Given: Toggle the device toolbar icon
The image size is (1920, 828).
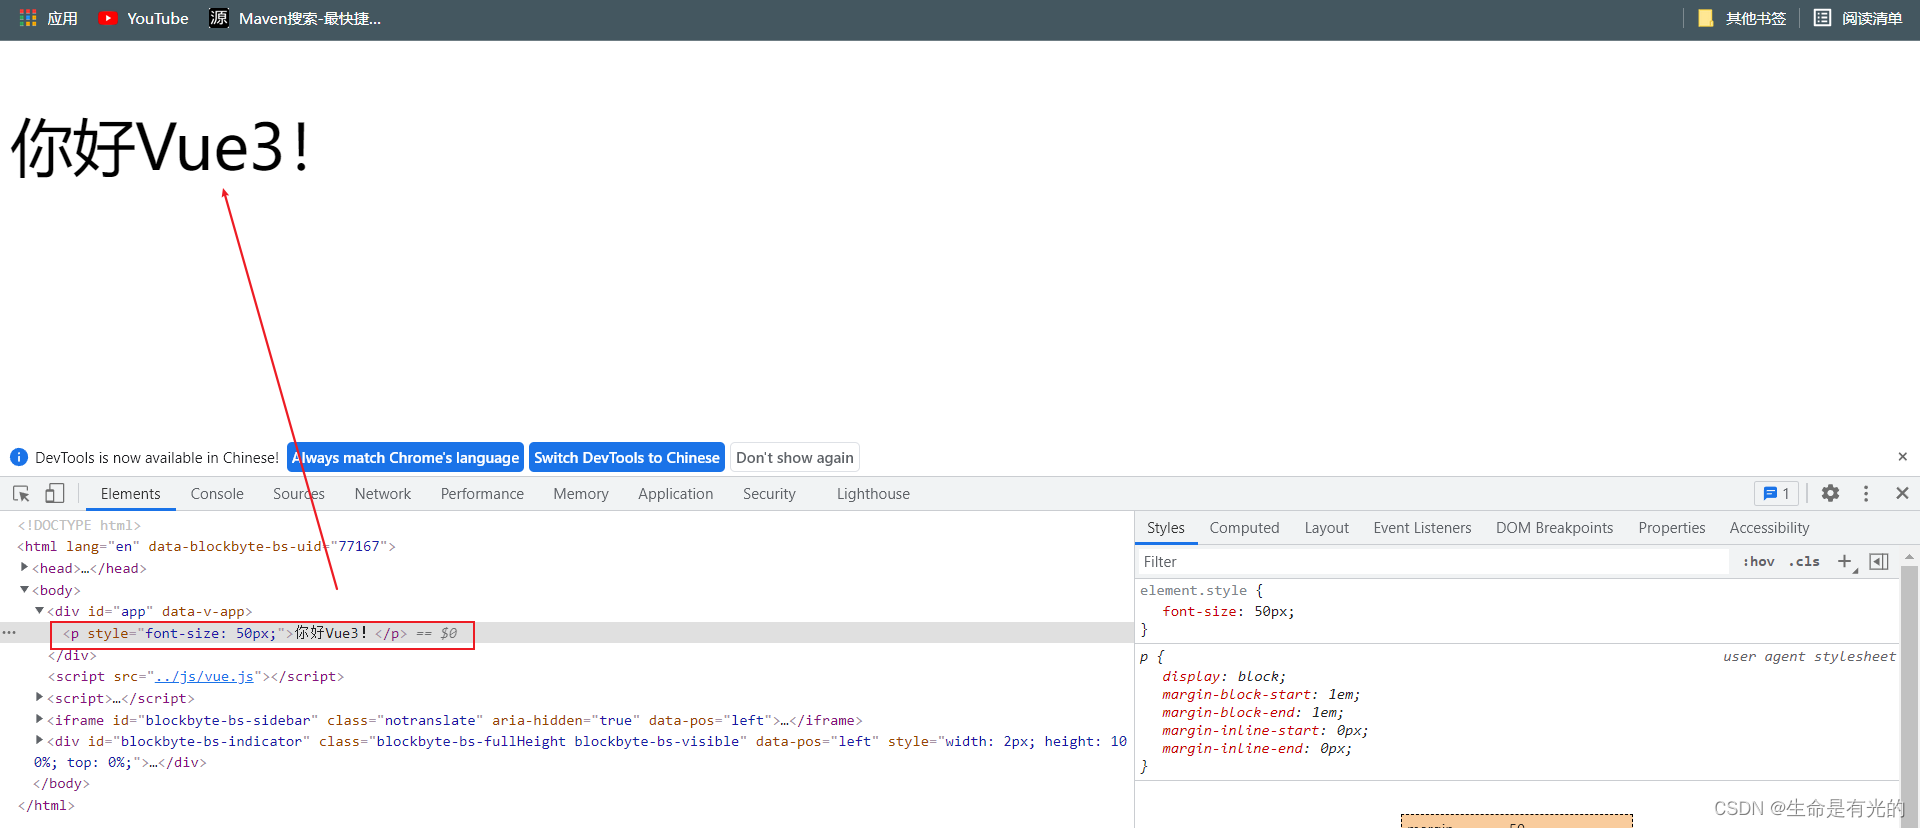Looking at the screenshot, I should click(x=55, y=493).
